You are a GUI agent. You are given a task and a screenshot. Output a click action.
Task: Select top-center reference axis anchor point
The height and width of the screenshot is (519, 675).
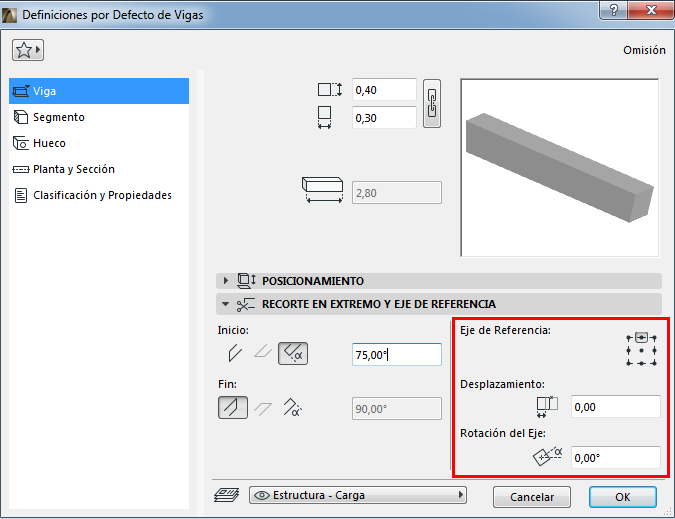click(x=641, y=337)
